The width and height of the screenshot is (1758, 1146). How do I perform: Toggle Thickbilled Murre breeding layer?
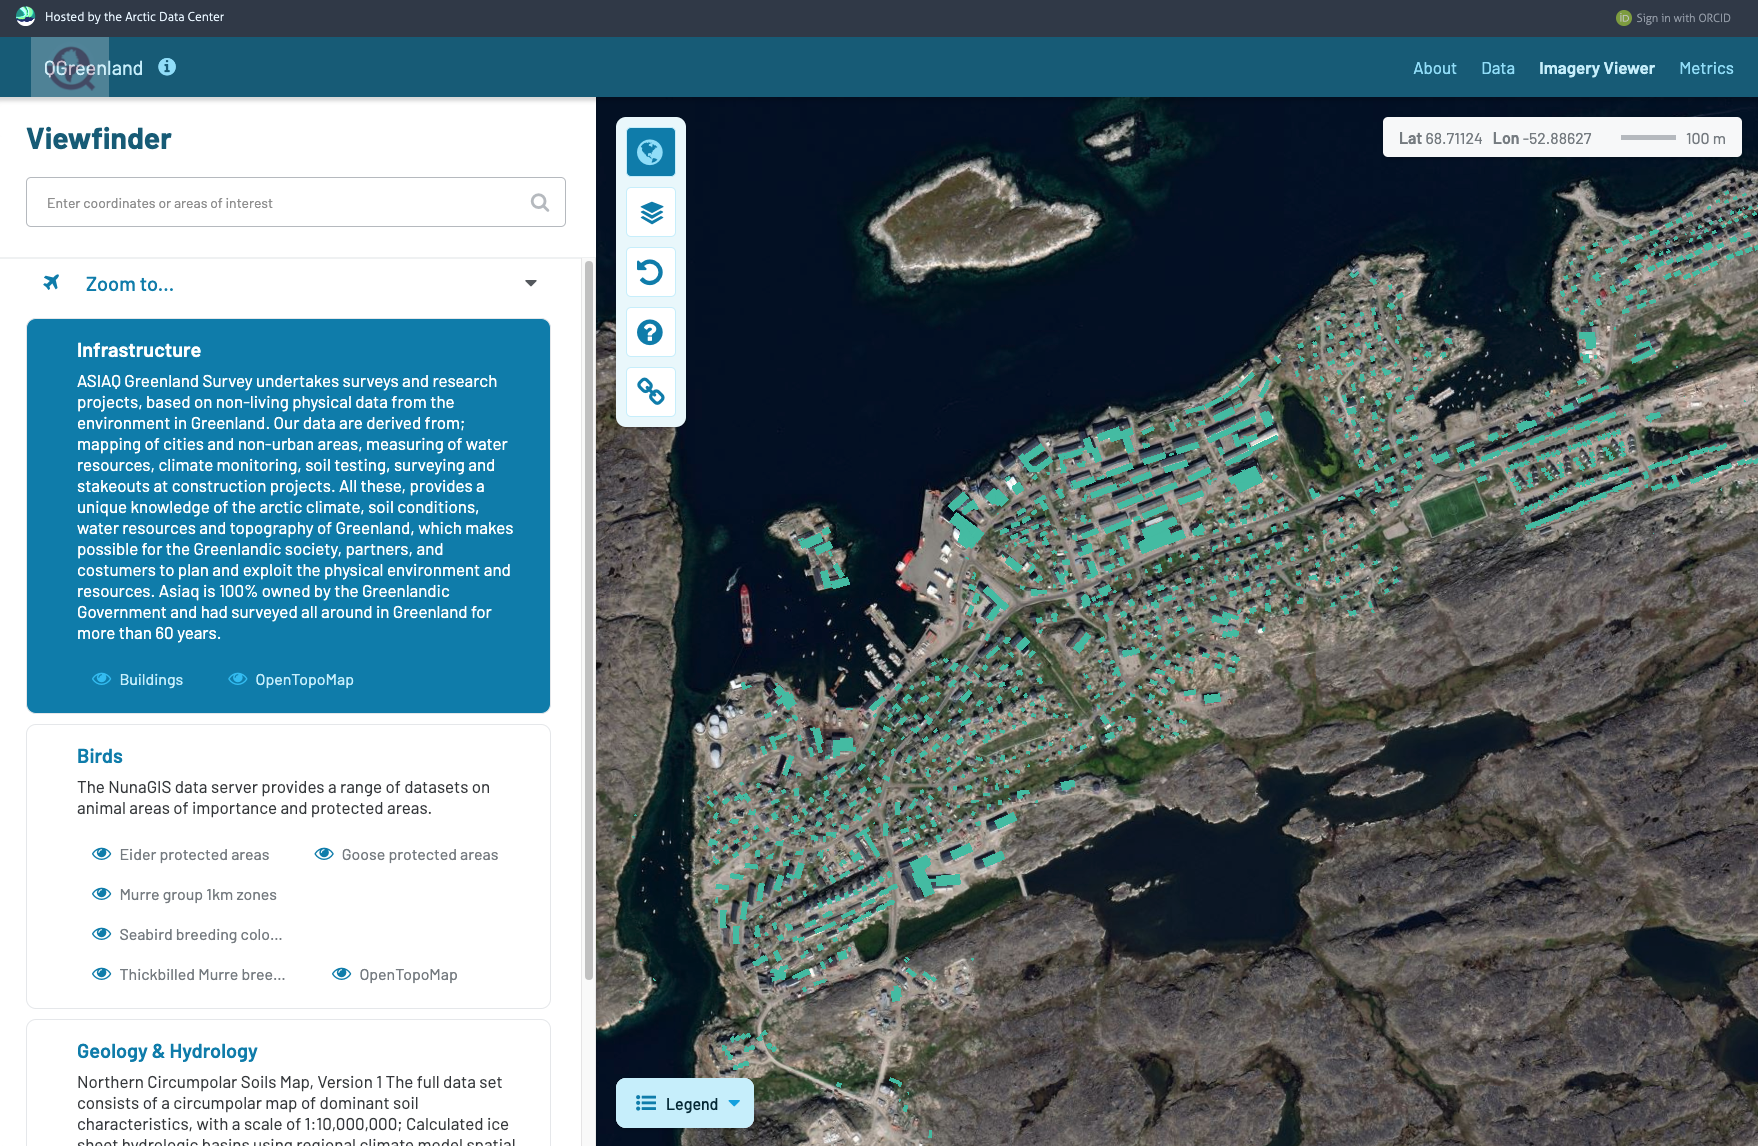(102, 974)
